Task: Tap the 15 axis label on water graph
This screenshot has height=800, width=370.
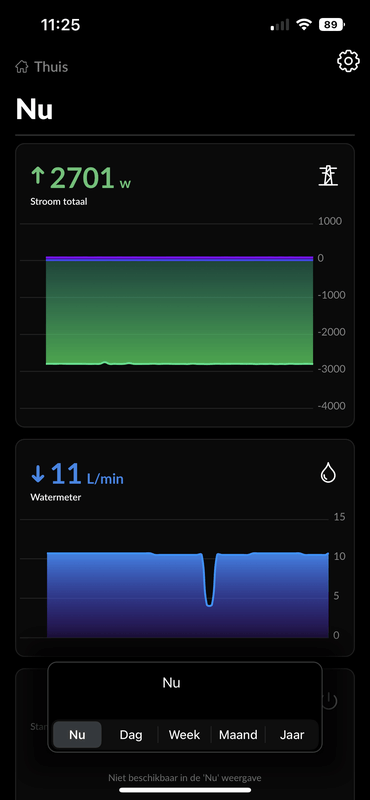Action: 339,517
